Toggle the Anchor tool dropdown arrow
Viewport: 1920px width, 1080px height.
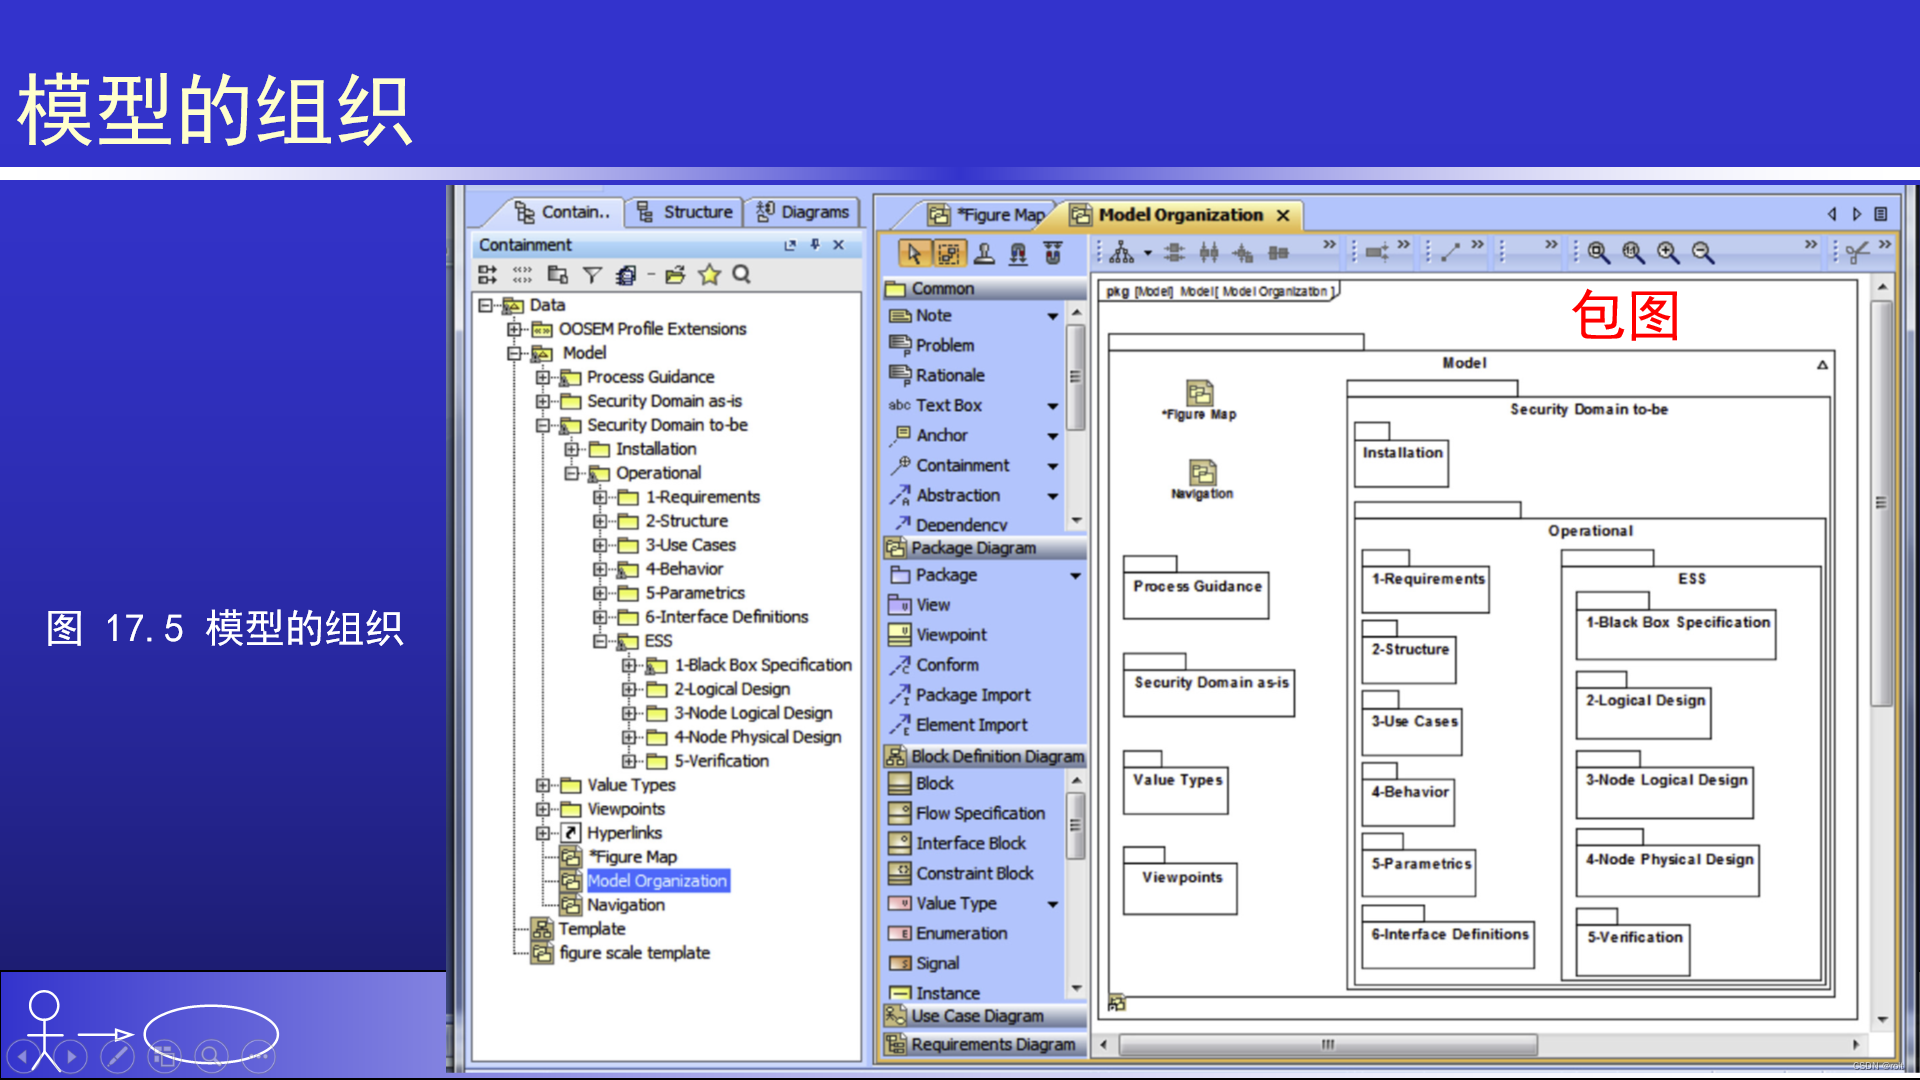pos(1053,435)
